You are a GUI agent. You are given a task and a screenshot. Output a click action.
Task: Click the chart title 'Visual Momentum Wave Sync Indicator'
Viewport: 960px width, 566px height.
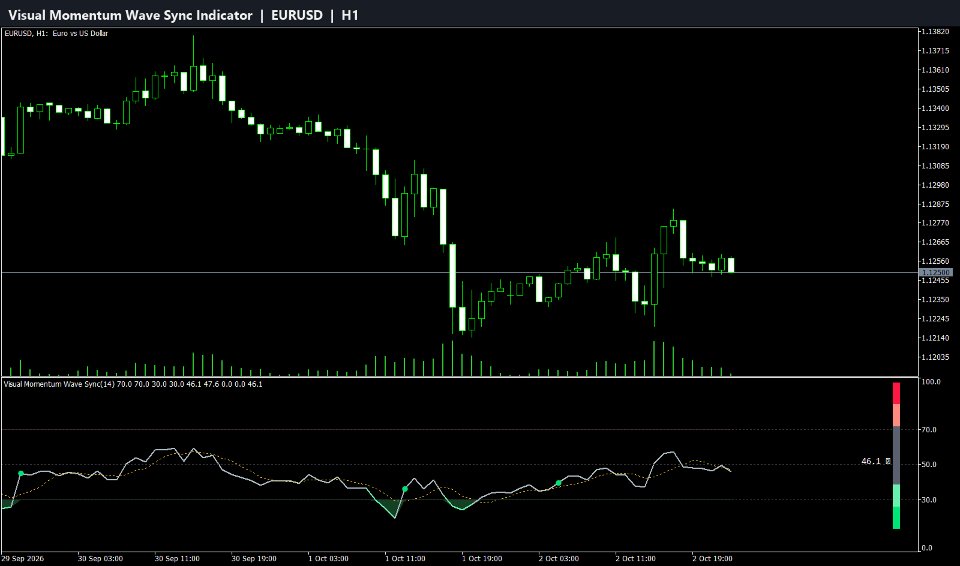(130, 15)
